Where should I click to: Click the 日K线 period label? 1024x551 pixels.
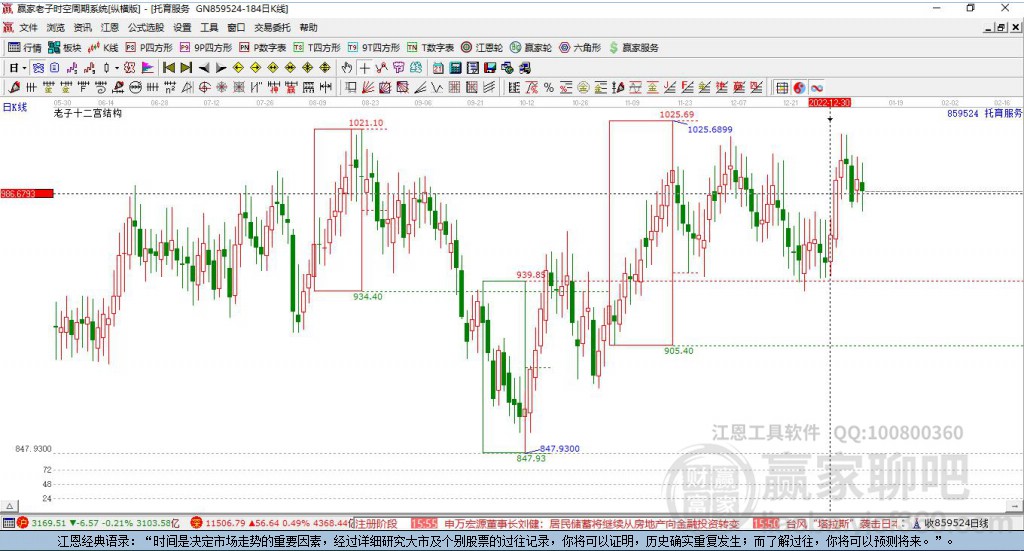pyautogui.click(x=15, y=107)
